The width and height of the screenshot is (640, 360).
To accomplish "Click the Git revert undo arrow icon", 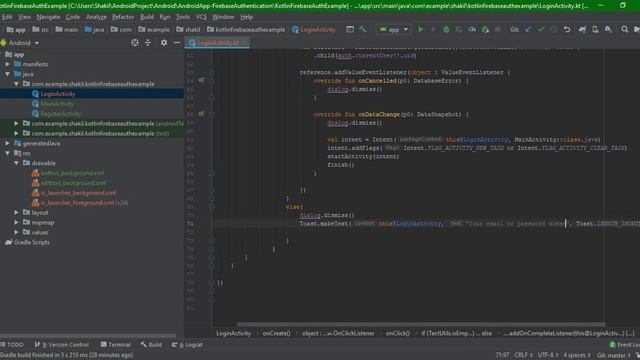I will pos(567,29).
